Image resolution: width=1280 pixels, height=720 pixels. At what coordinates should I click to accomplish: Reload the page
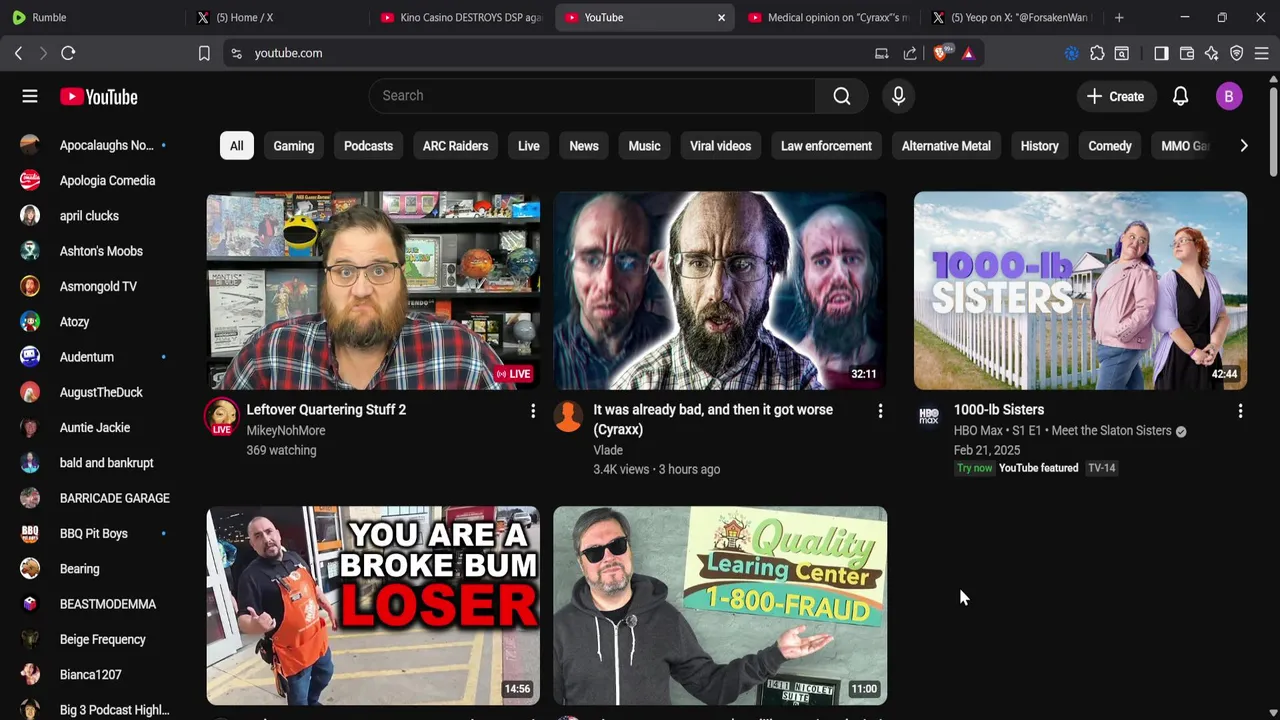68,53
